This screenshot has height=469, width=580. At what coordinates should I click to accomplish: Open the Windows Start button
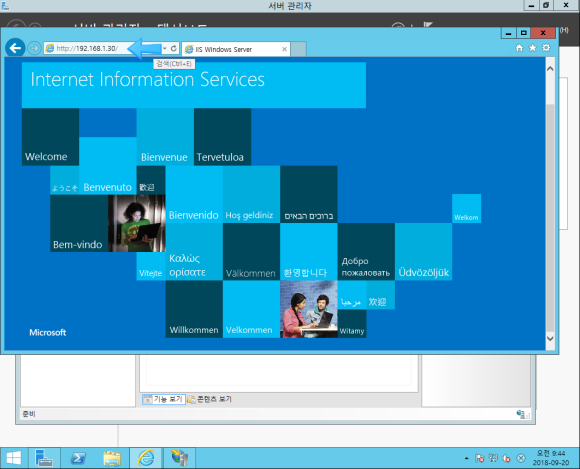(x=14, y=458)
